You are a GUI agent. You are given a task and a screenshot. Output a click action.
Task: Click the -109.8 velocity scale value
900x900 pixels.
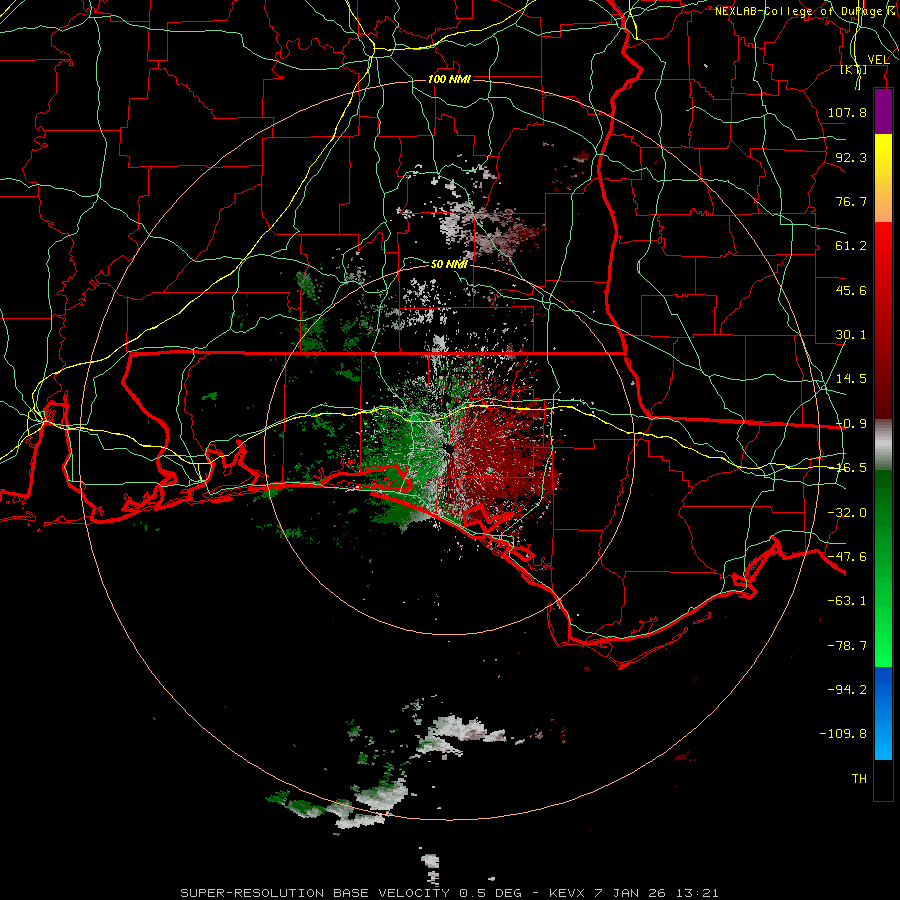pos(843,734)
